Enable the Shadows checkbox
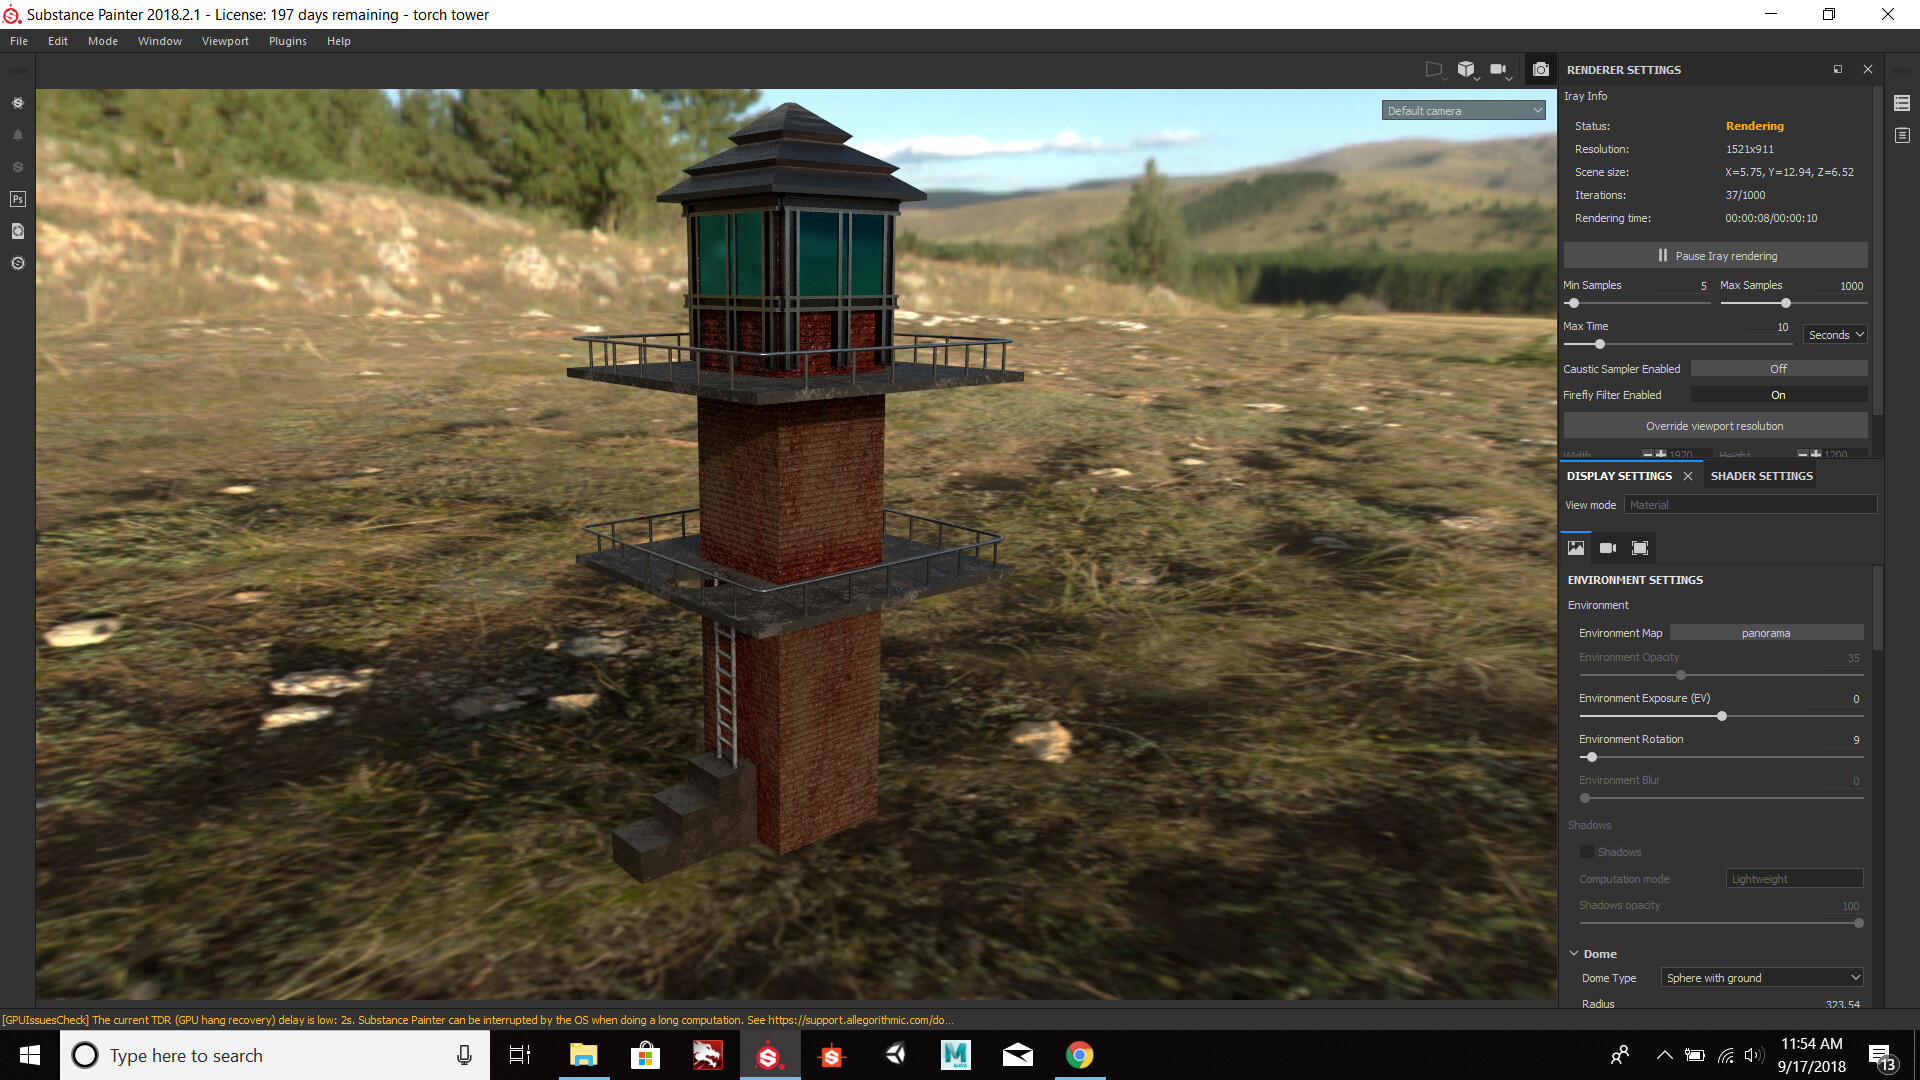Image resolution: width=1920 pixels, height=1080 pixels. pos(1587,851)
